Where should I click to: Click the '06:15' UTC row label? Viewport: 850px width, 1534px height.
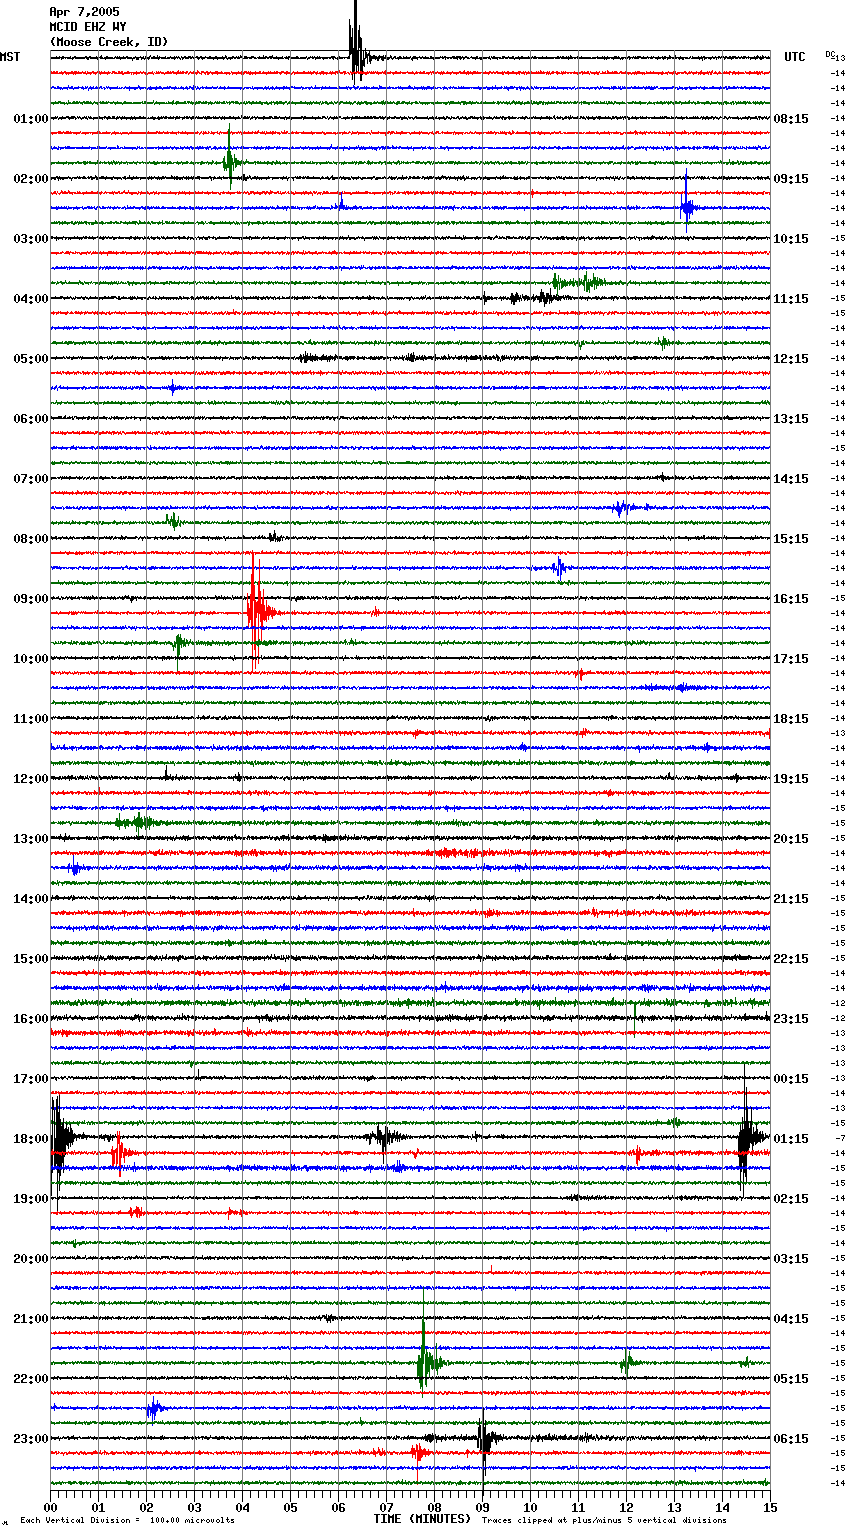(x=791, y=1439)
